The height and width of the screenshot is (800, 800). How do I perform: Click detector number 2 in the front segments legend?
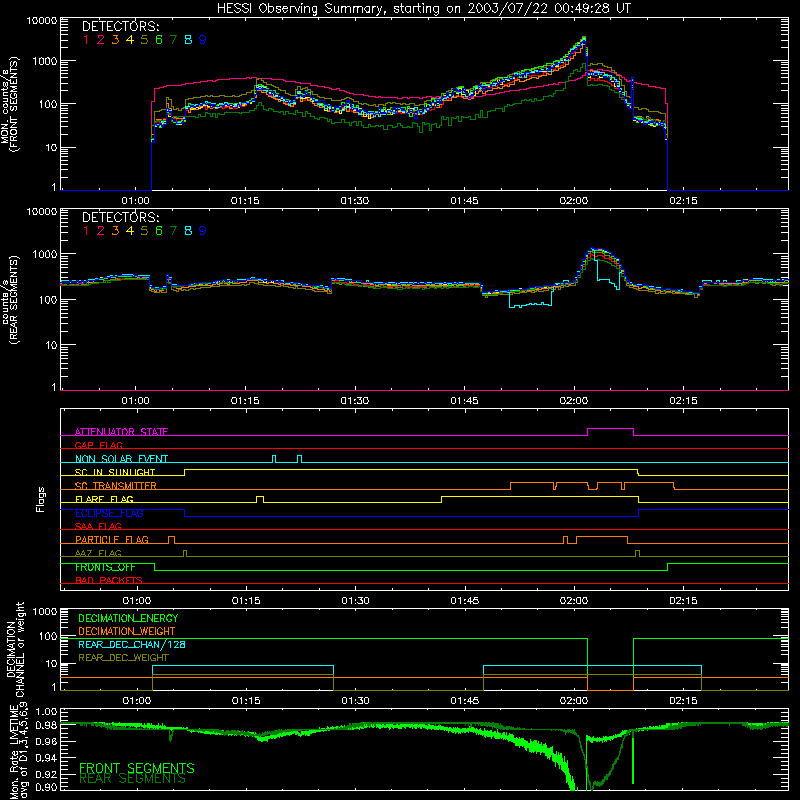(x=101, y=39)
